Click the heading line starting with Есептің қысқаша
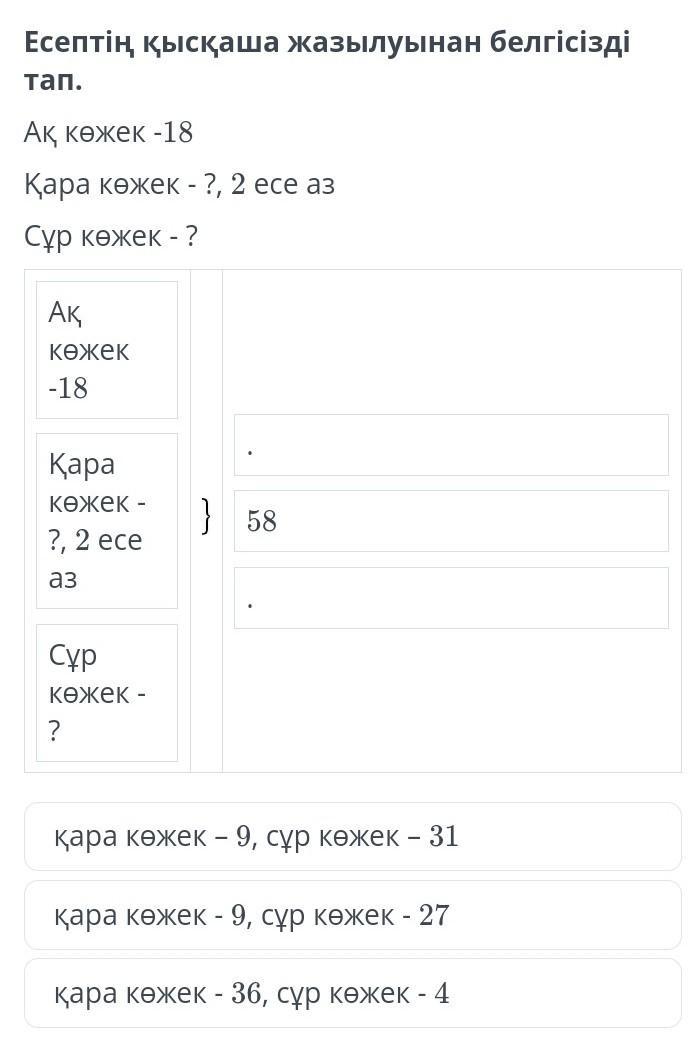The height and width of the screenshot is (1045, 699). [x=327, y=43]
